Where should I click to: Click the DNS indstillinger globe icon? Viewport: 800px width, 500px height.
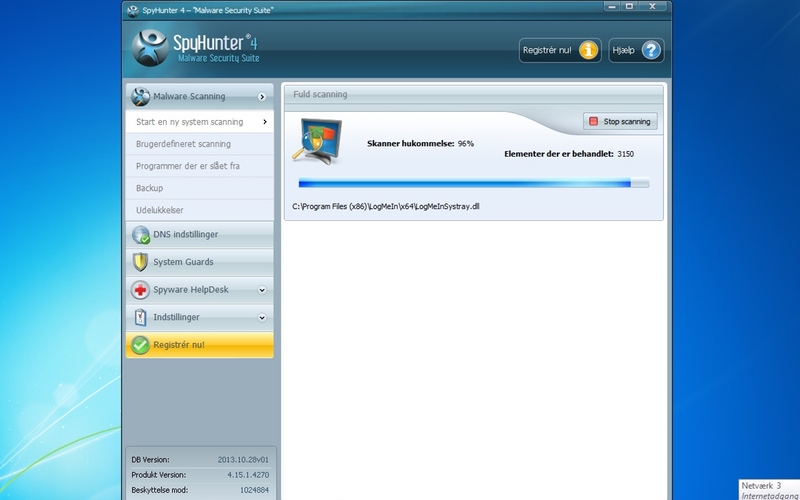141,235
